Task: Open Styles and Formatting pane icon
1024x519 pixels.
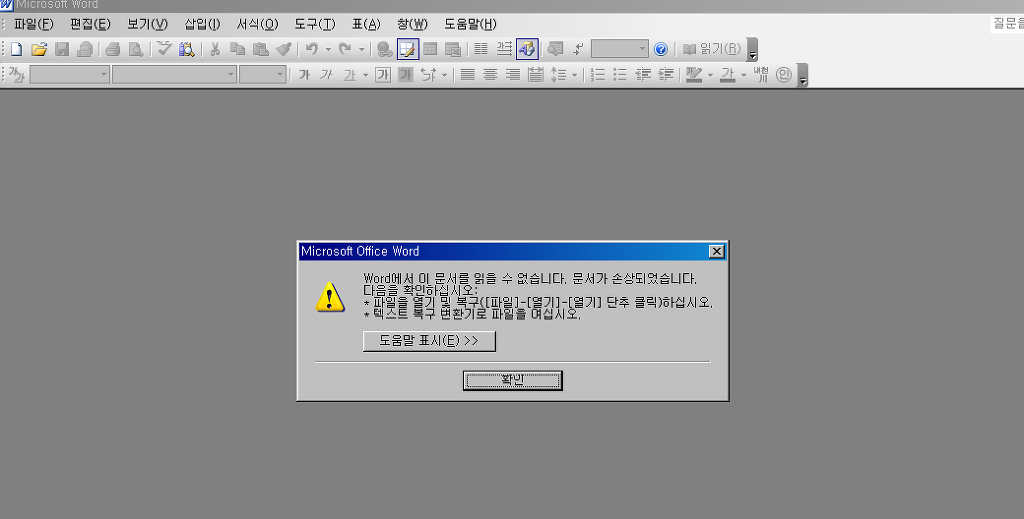Action: coord(16,75)
